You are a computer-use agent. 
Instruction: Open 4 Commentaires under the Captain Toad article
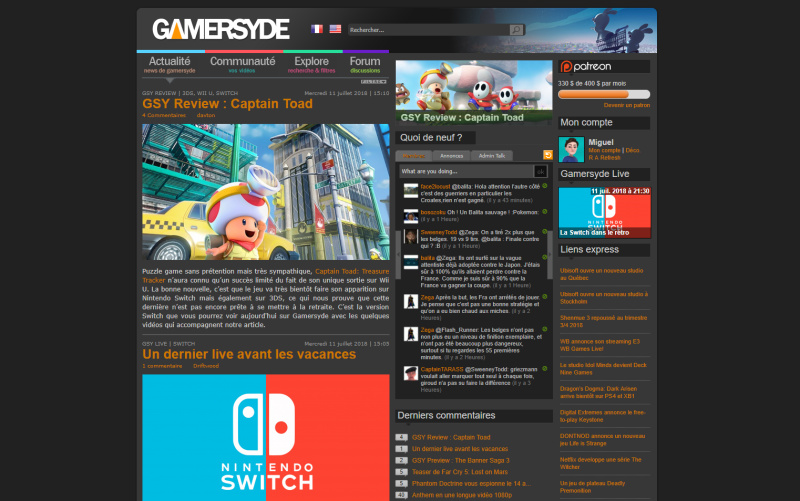coord(164,115)
